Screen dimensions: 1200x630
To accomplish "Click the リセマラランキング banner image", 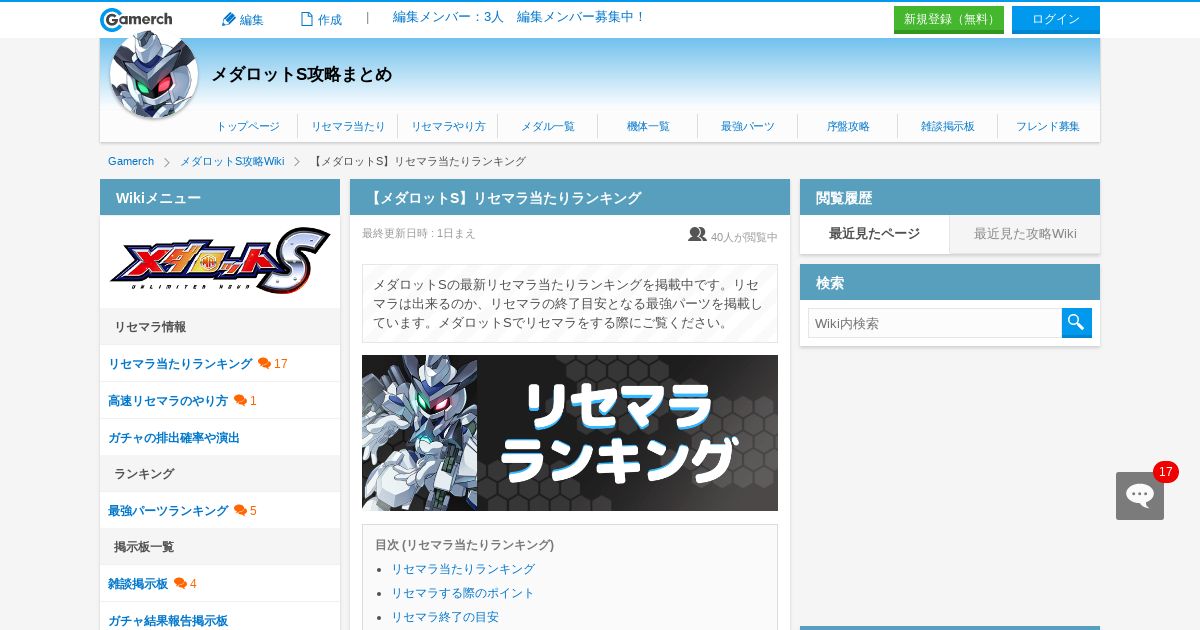I will pyautogui.click(x=570, y=433).
